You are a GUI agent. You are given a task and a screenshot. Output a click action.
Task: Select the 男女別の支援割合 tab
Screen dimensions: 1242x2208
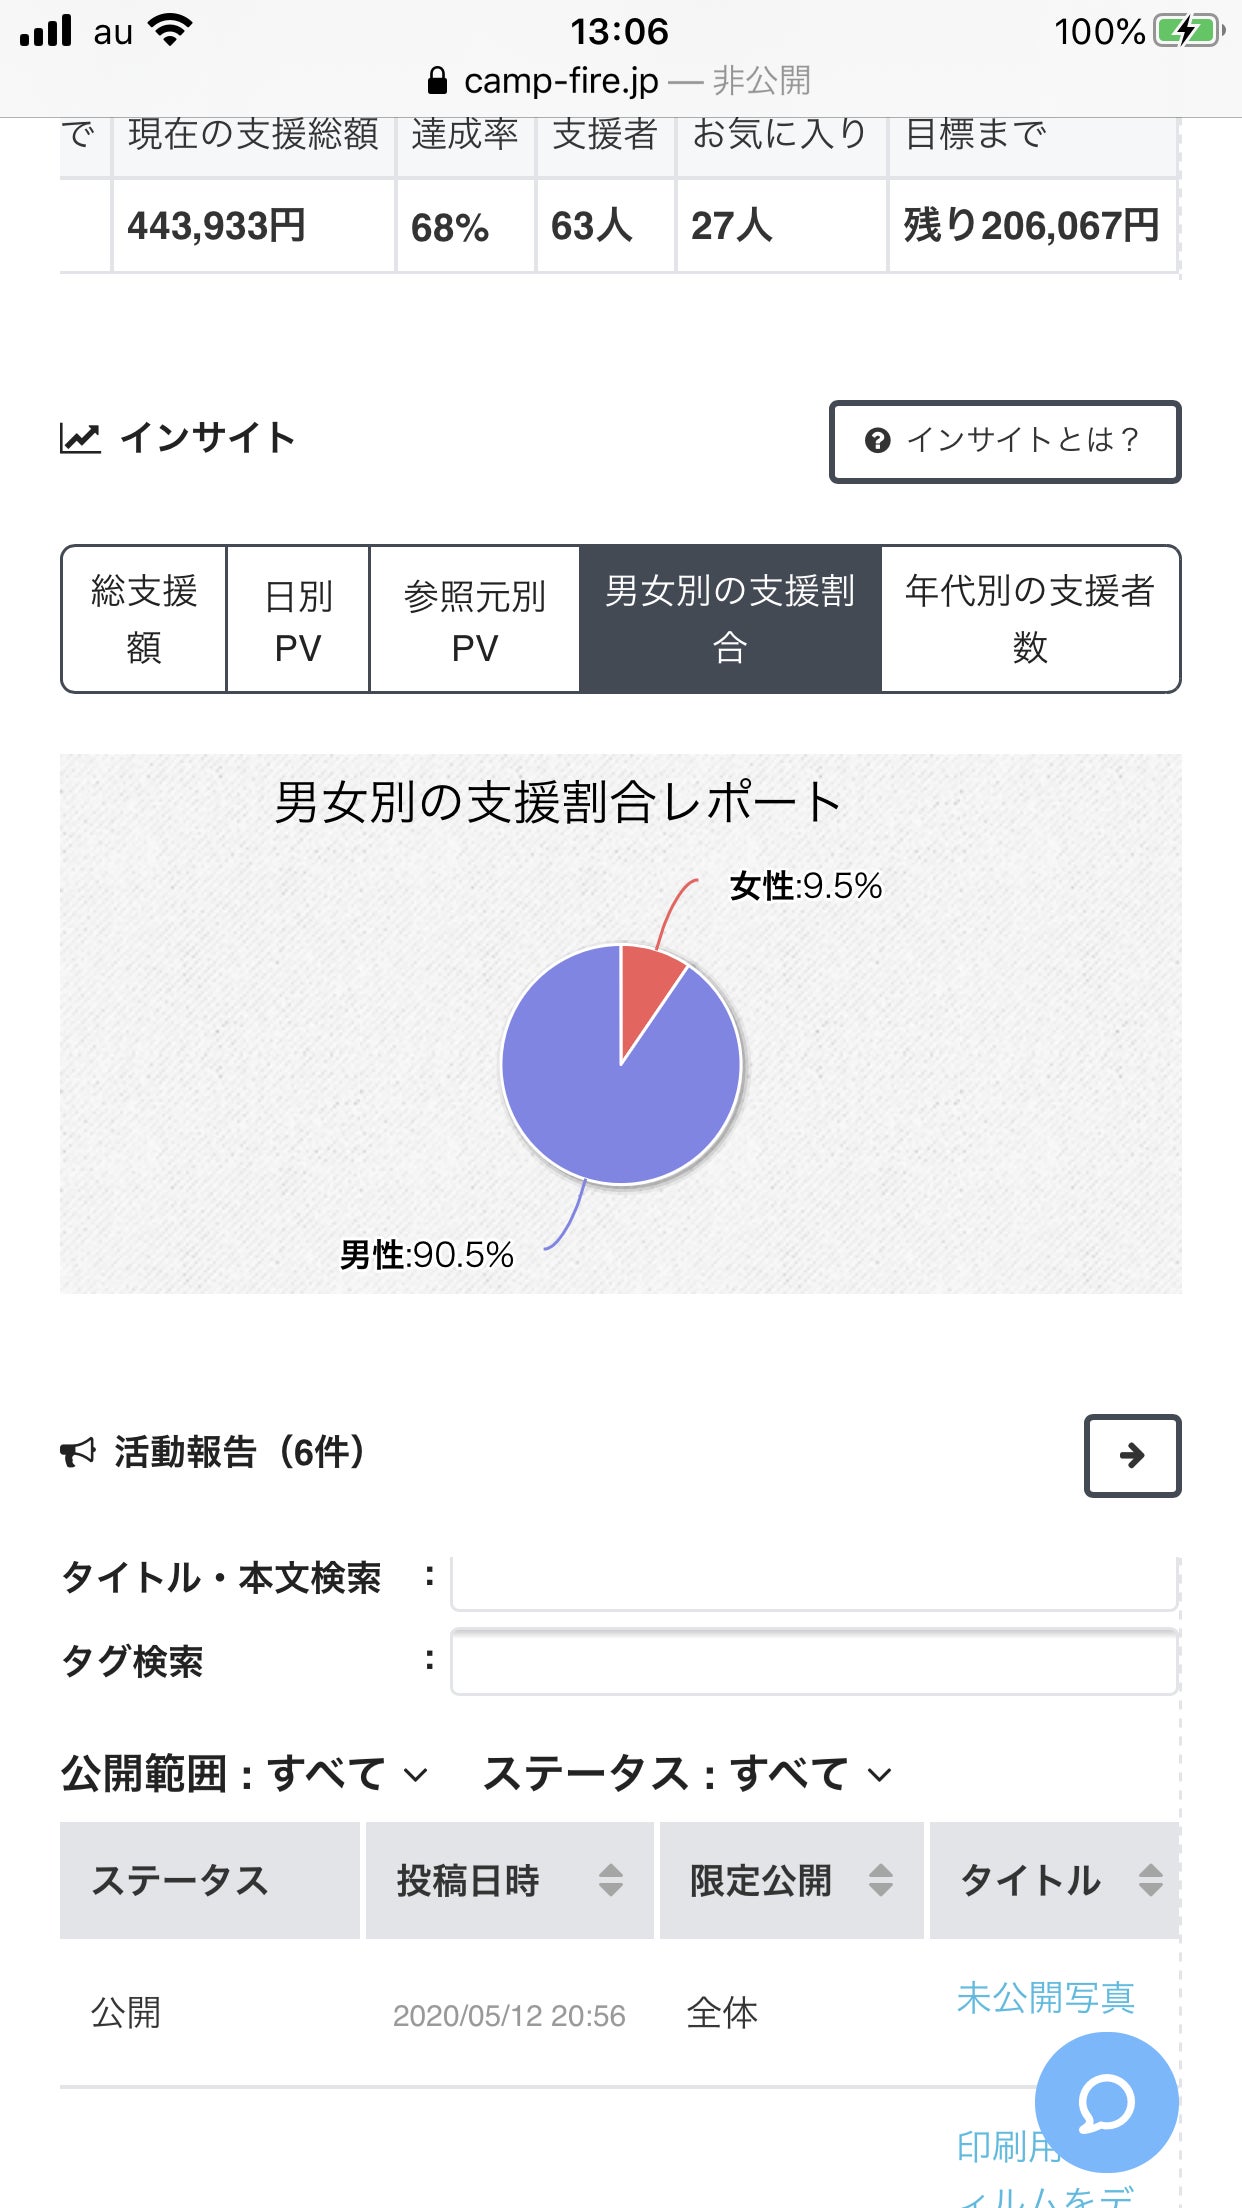[x=730, y=619]
